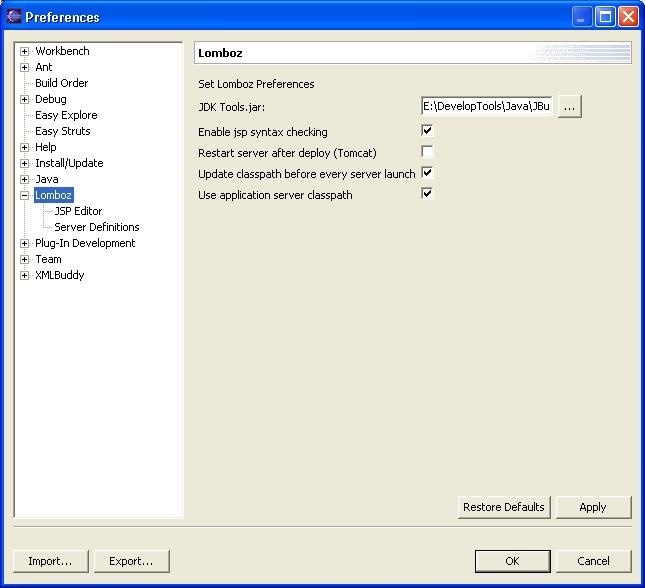Image resolution: width=645 pixels, height=588 pixels.
Task: Enable Restart server after deploy (Tomcat)
Action: [427, 152]
